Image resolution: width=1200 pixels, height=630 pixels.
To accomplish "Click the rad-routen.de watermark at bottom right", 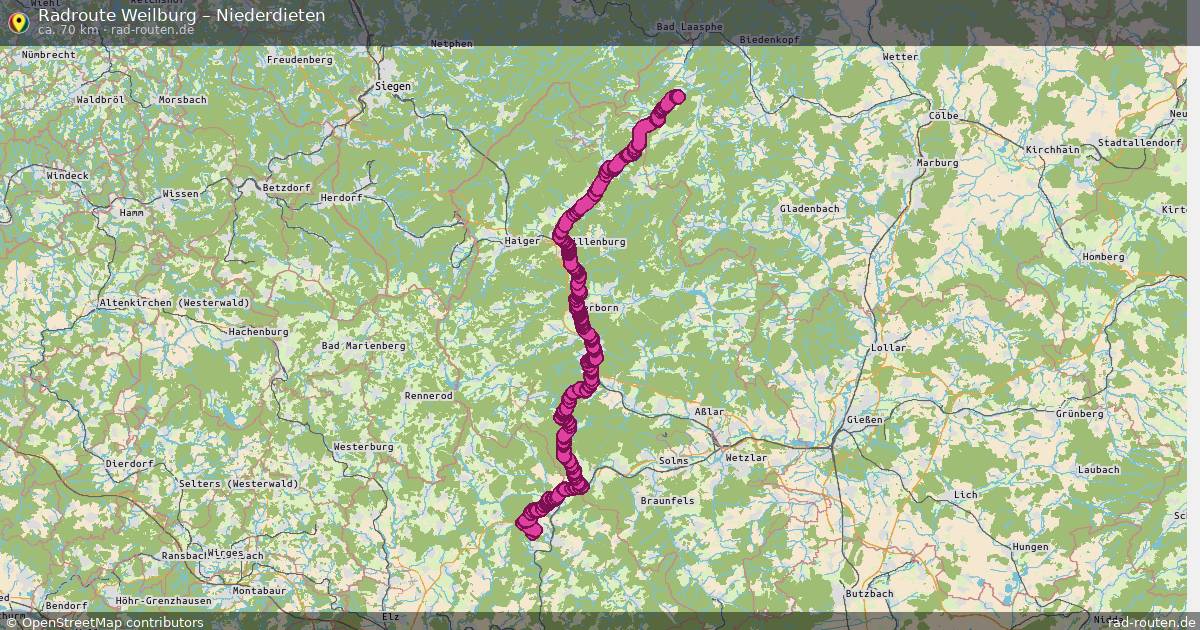I will (x=1149, y=622).
